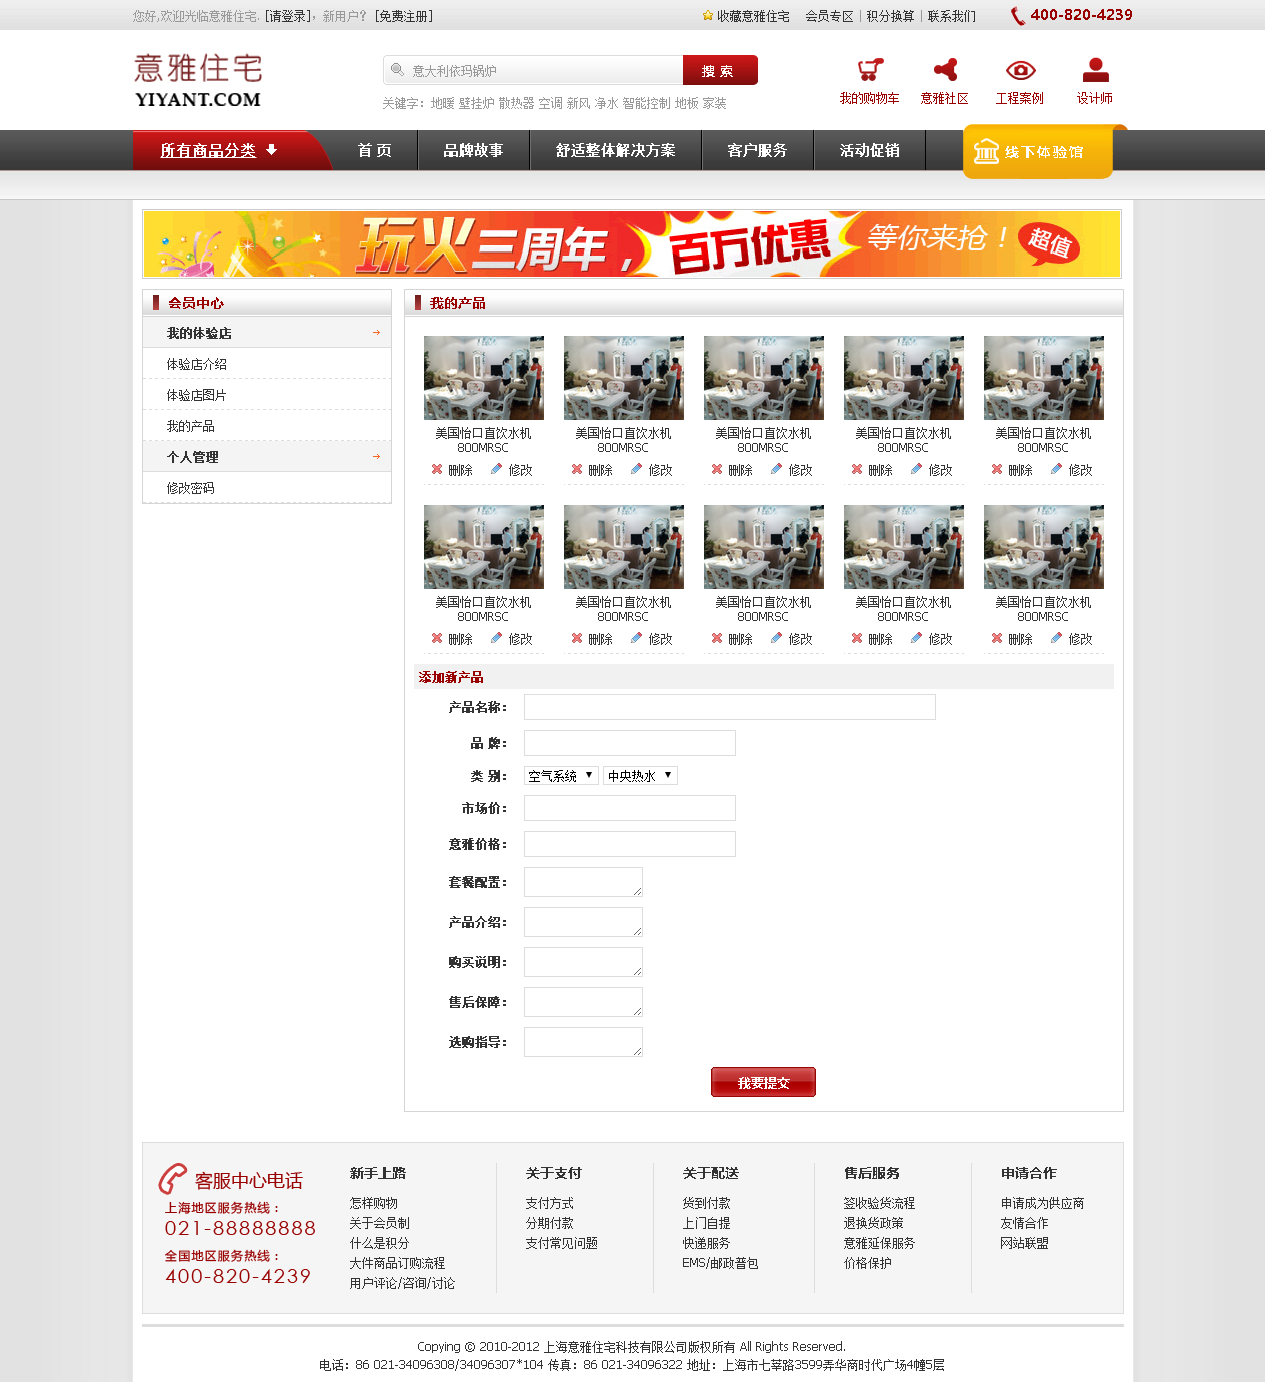Screen dimensions: 1265x1382
Task: Open the 中央热水 subcategory dropdown
Action: pyautogui.click(x=640, y=776)
